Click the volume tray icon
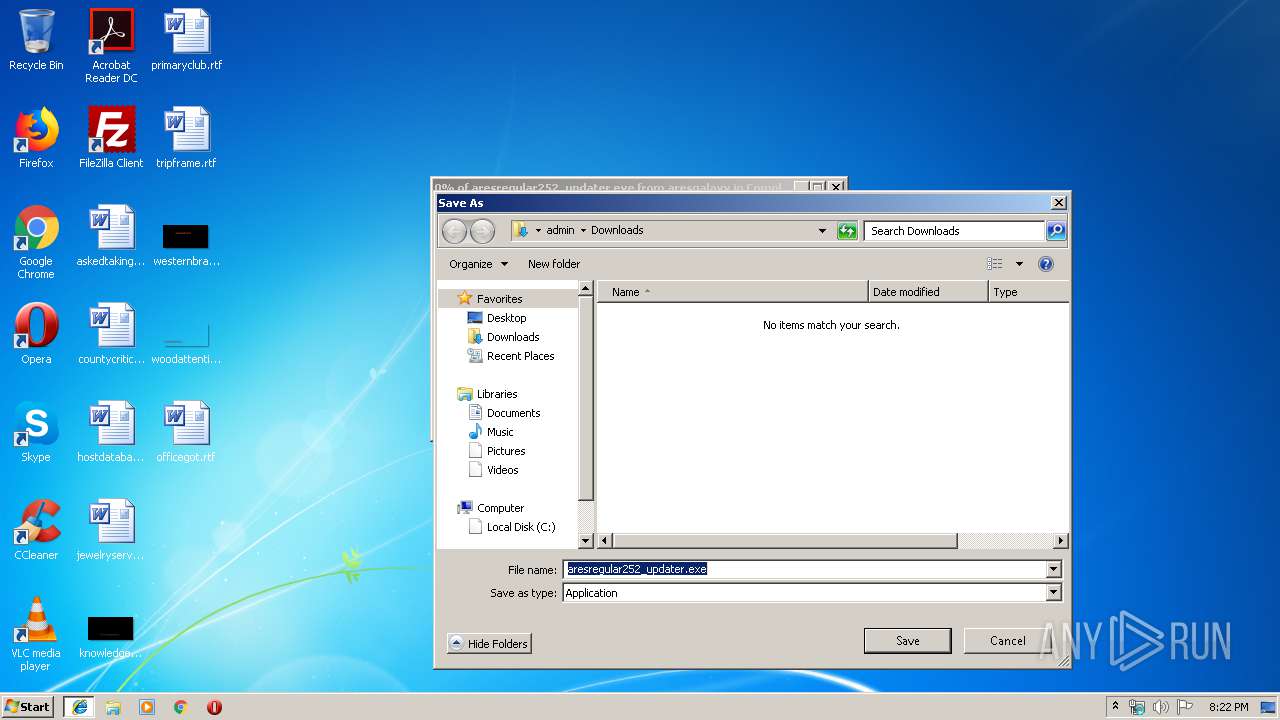This screenshot has height=720, width=1280. point(1161,707)
